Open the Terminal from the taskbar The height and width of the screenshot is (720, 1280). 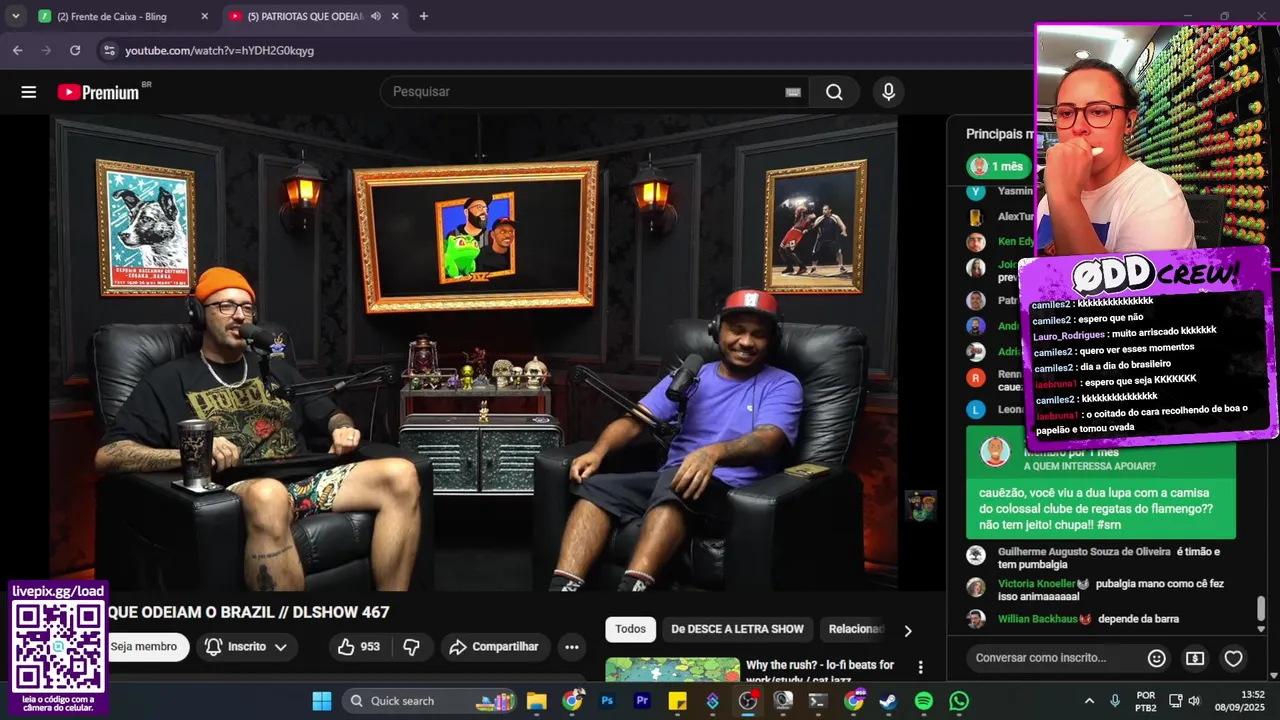818,701
